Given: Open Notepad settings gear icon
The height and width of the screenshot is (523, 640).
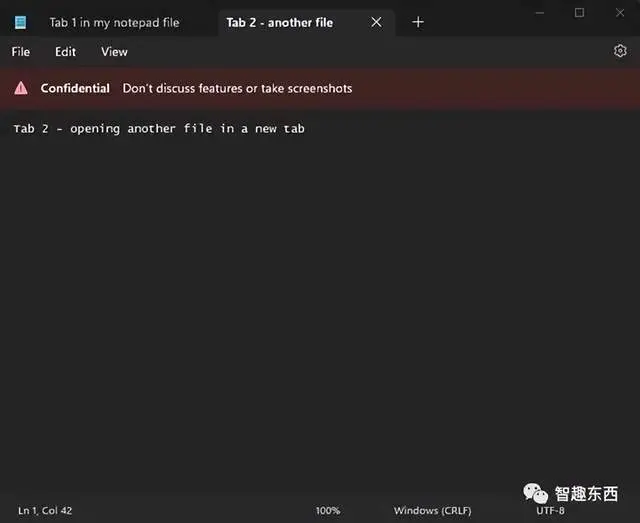Looking at the screenshot, I should (620, 51).
